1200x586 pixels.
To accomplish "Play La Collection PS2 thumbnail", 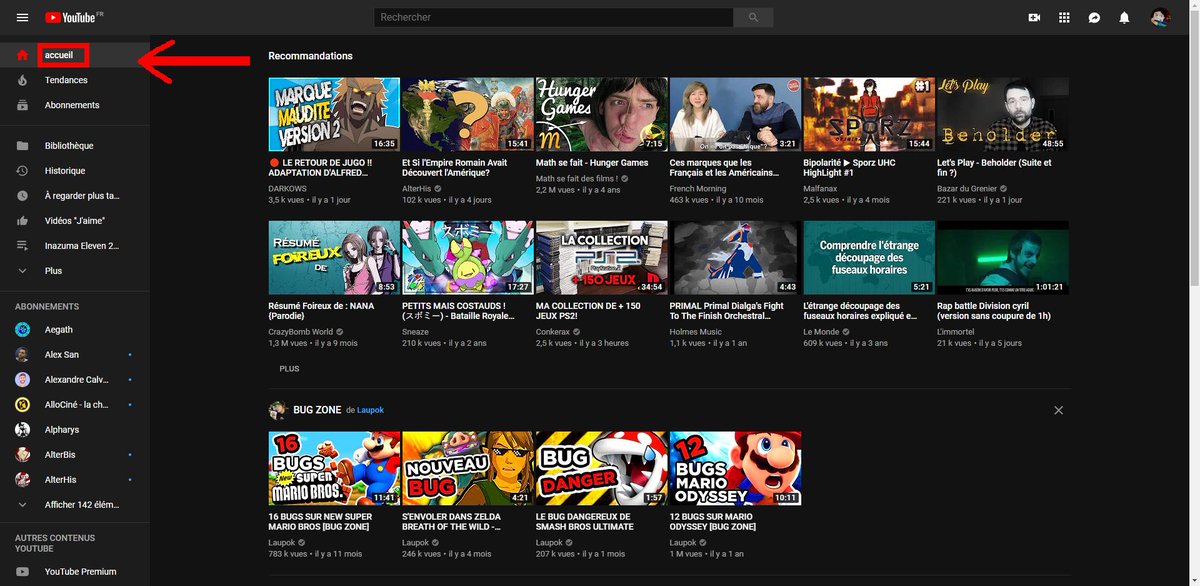I will (x=601, y=258).
